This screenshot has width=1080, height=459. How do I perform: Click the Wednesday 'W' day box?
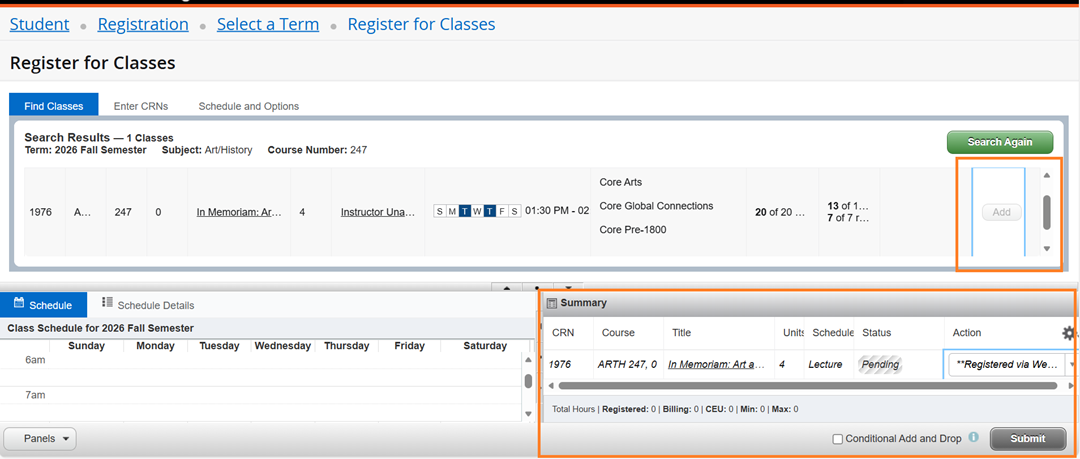[477, 211]
